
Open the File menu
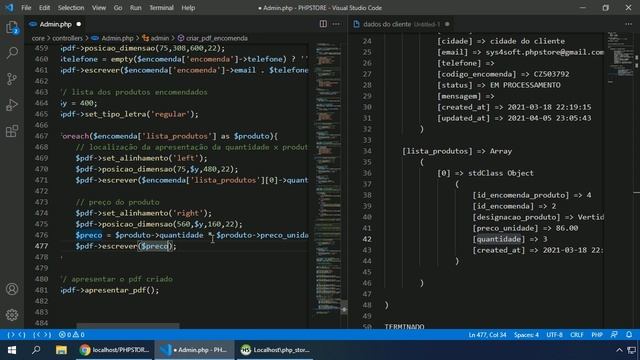click(26, 8)
